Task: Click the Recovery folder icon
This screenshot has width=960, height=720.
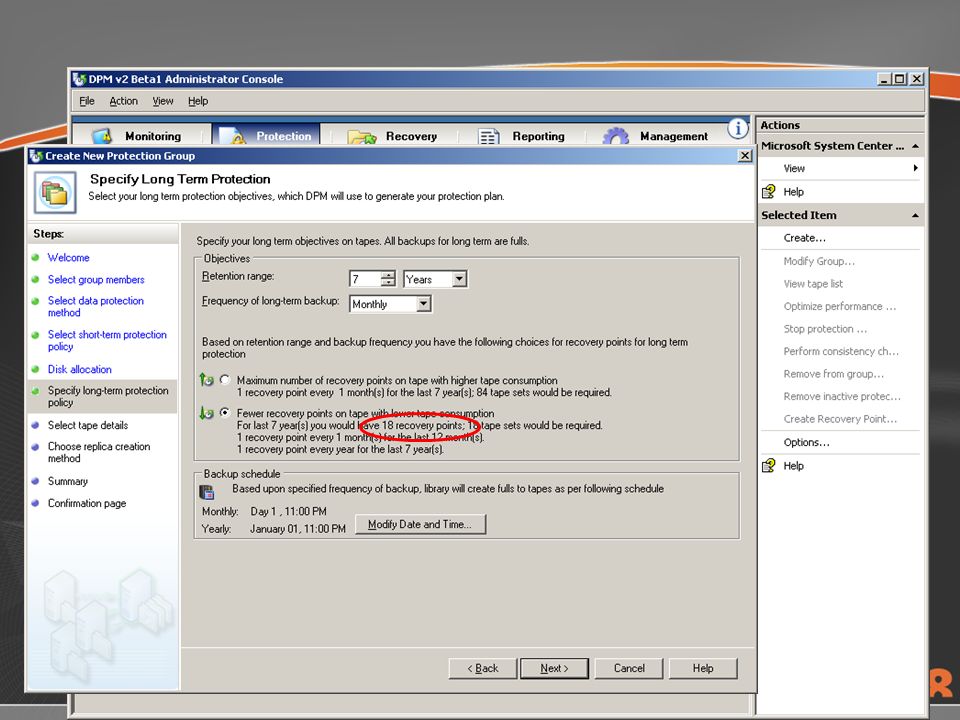Action: click(362, 137)
